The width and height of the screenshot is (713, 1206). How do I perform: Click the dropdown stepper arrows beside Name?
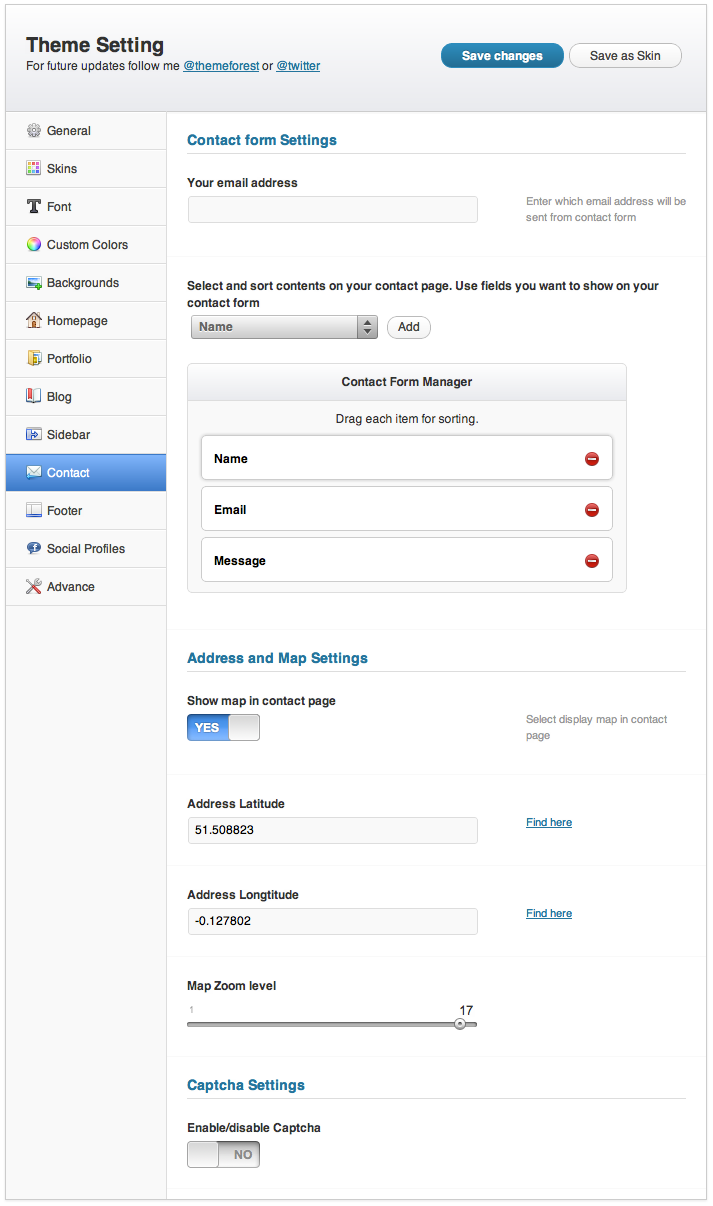[x=368, y=327]
